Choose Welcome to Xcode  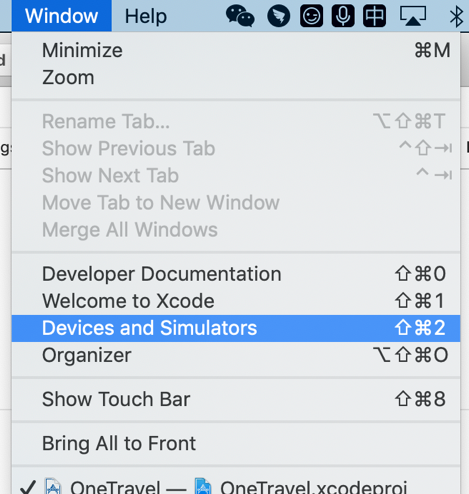tap(236, 301)
